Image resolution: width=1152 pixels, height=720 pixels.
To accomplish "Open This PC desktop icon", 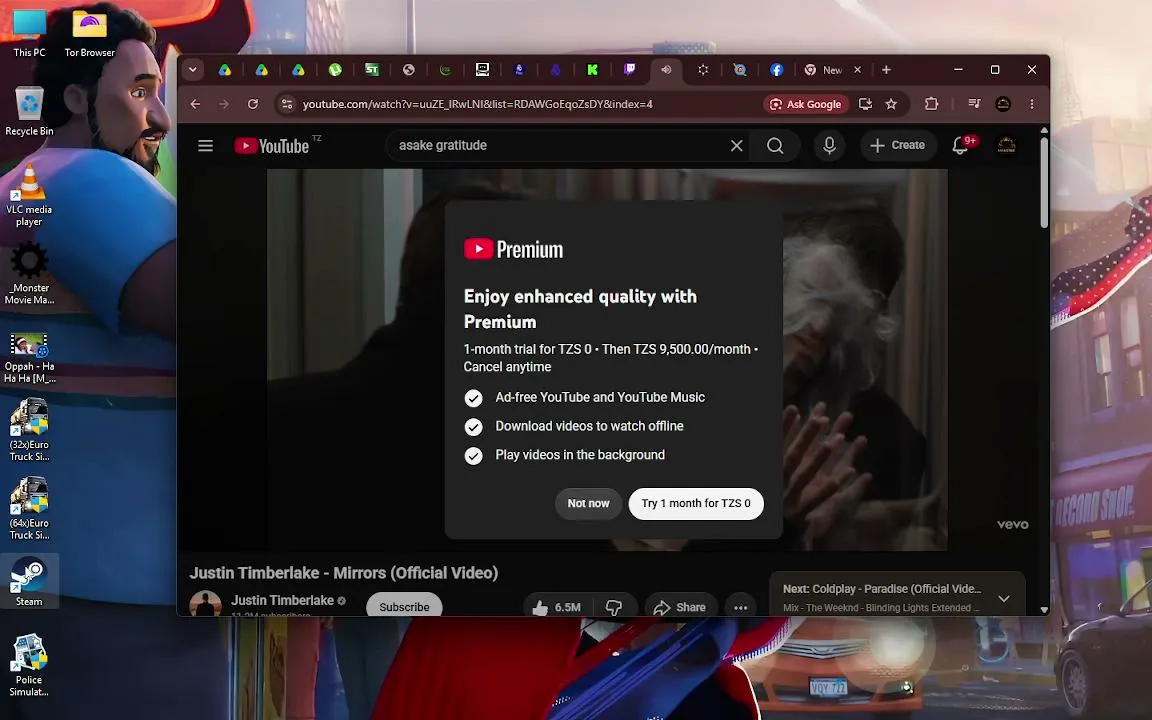I will (29, 33).
